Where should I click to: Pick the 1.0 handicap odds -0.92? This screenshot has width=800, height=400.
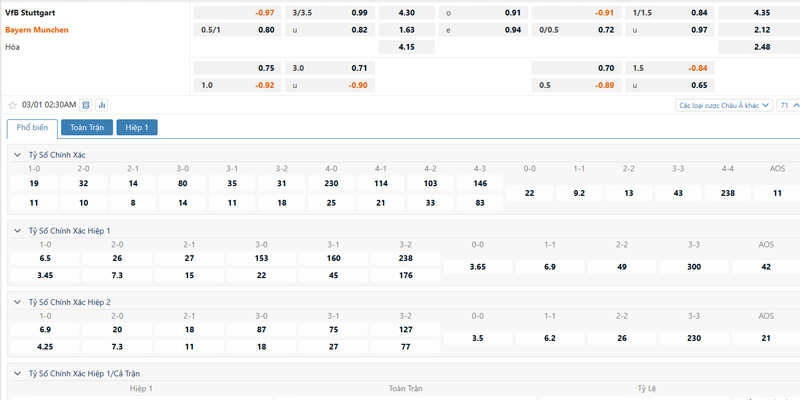(237, 85)
